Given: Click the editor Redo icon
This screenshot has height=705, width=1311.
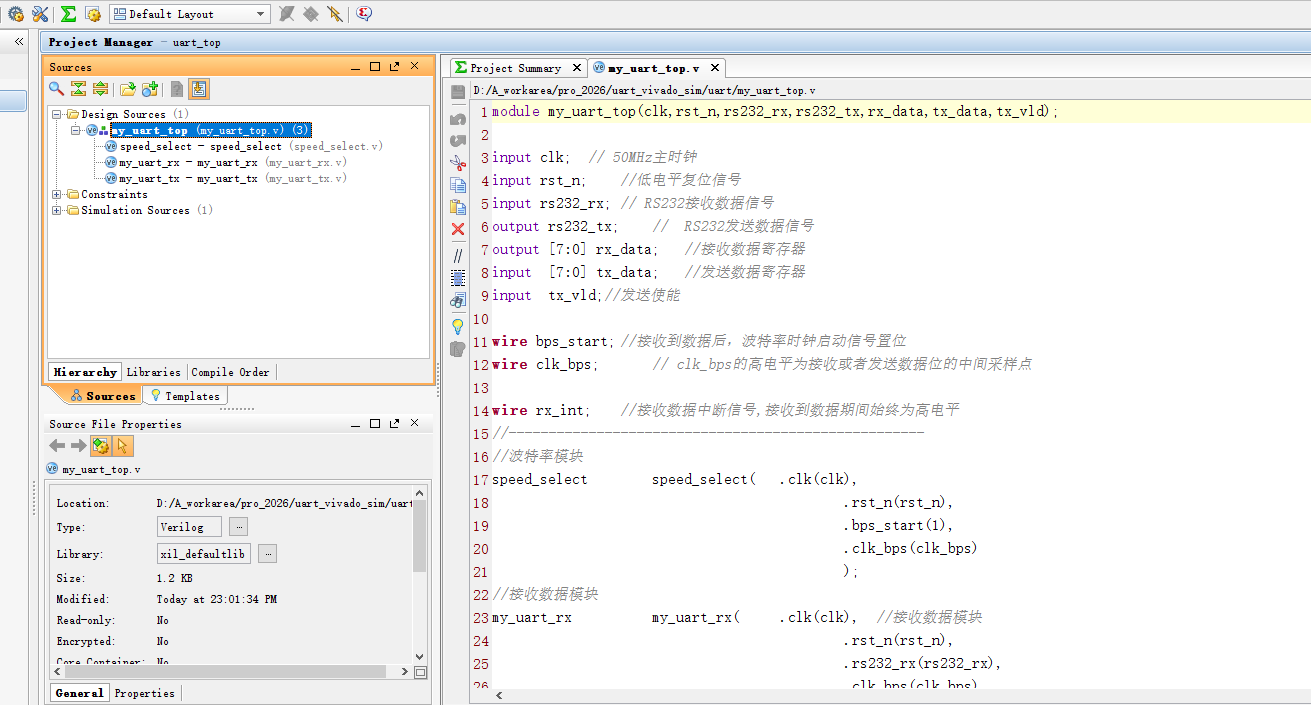Looking at the screenshot, I should tap(458, 140).
